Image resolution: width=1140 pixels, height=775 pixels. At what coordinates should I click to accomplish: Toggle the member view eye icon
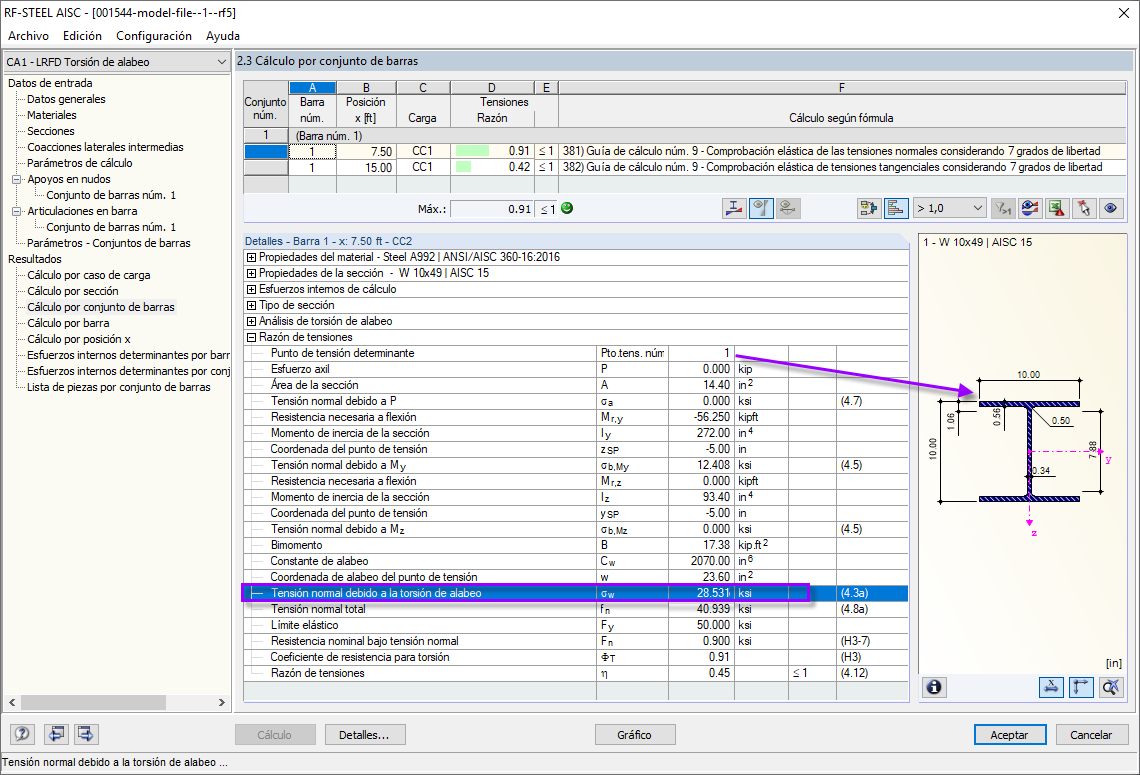pyautogui.click(x=760, y=209)
